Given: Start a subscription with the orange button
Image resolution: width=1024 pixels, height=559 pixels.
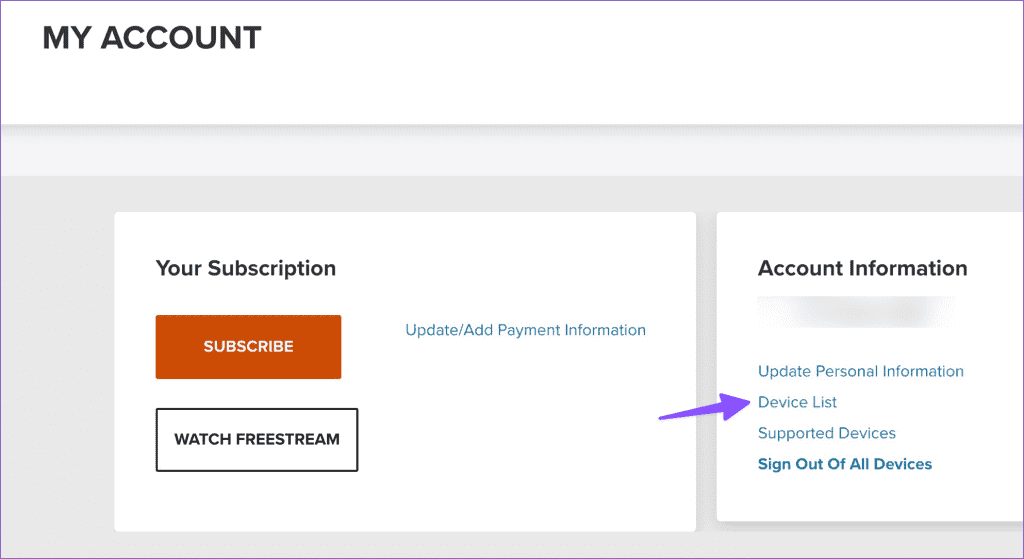Looking at the screenshot, I should (248, 347).
